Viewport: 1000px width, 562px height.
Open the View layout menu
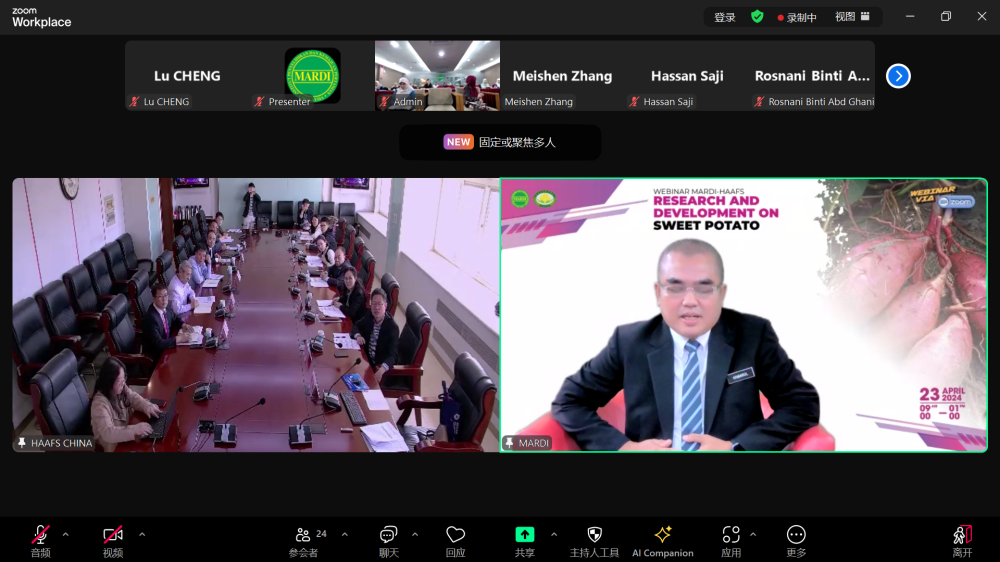tap(853, 17)
